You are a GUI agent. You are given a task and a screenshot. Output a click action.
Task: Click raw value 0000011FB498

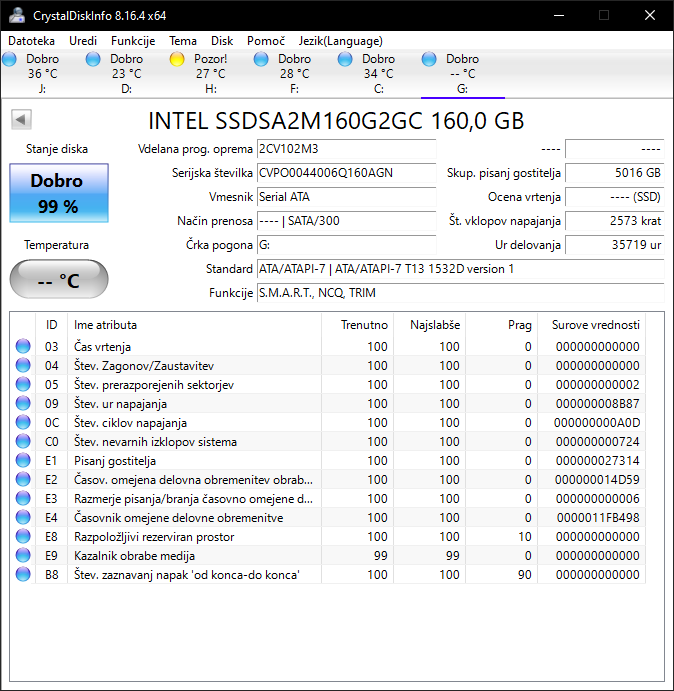[x=598, y=517]
